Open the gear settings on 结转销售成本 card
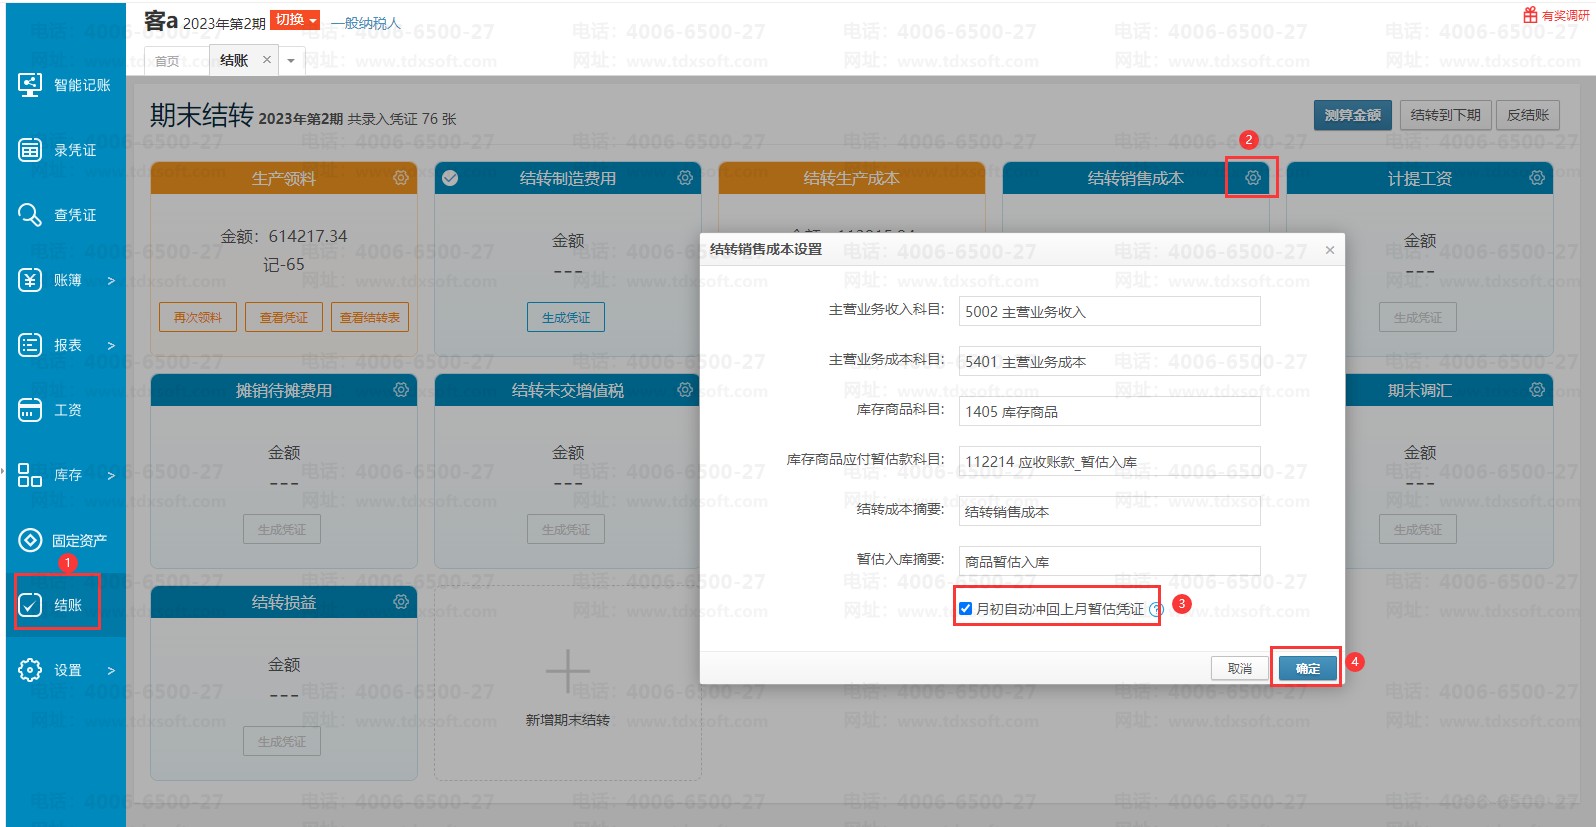 (x=1252, y=178)
